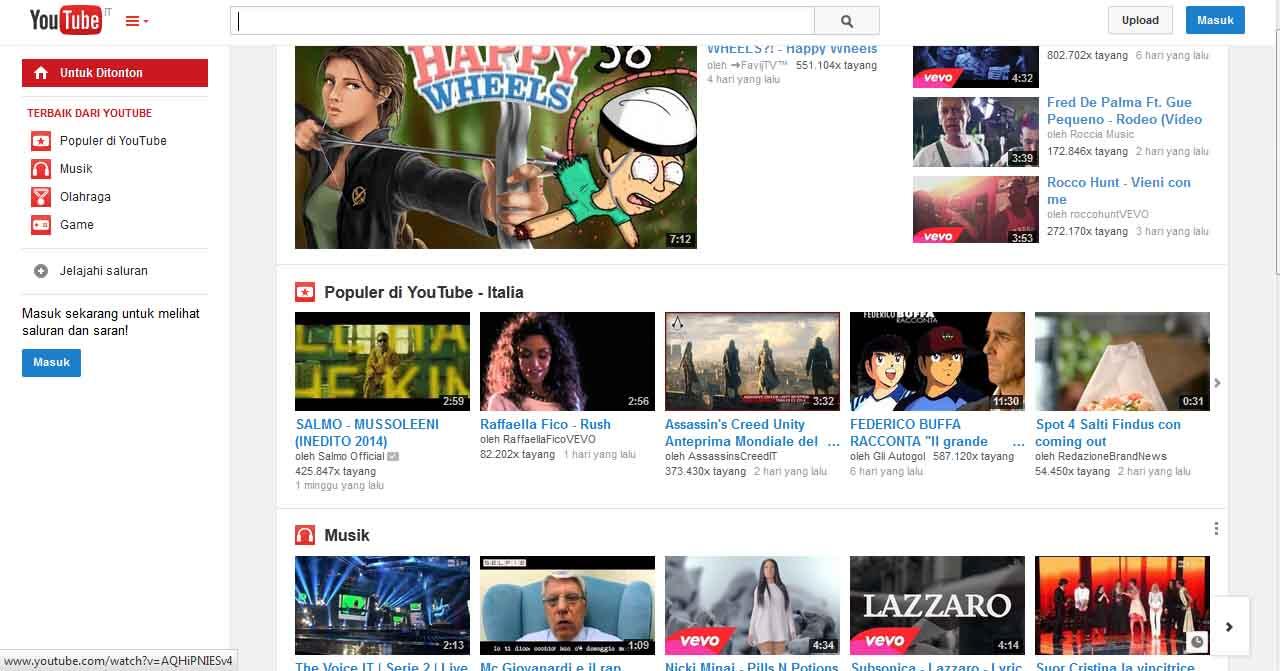Open Populer di YouTube - Italia heading
The height and width of the screenshot is (671, 1280).
pyautogui.click(x=424, y=292)
